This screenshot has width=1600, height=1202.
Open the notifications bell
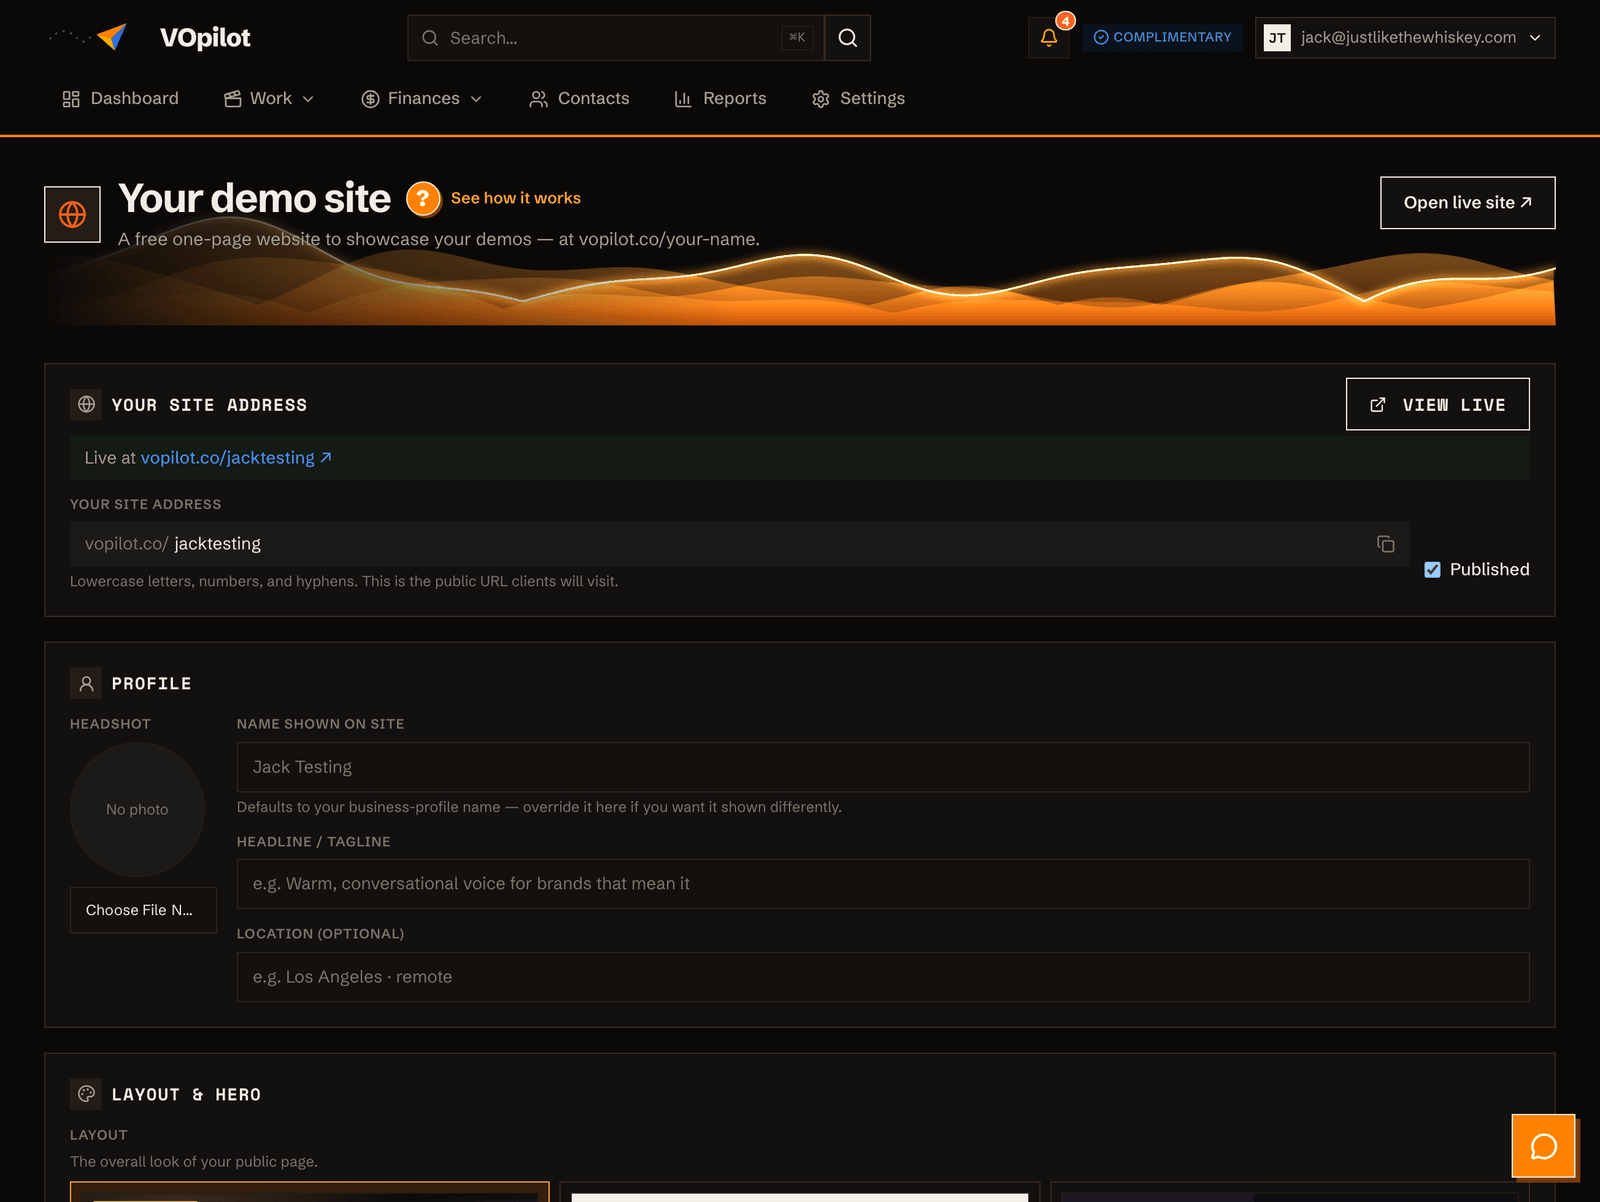pyautogui.click(x=1049, y=38)
